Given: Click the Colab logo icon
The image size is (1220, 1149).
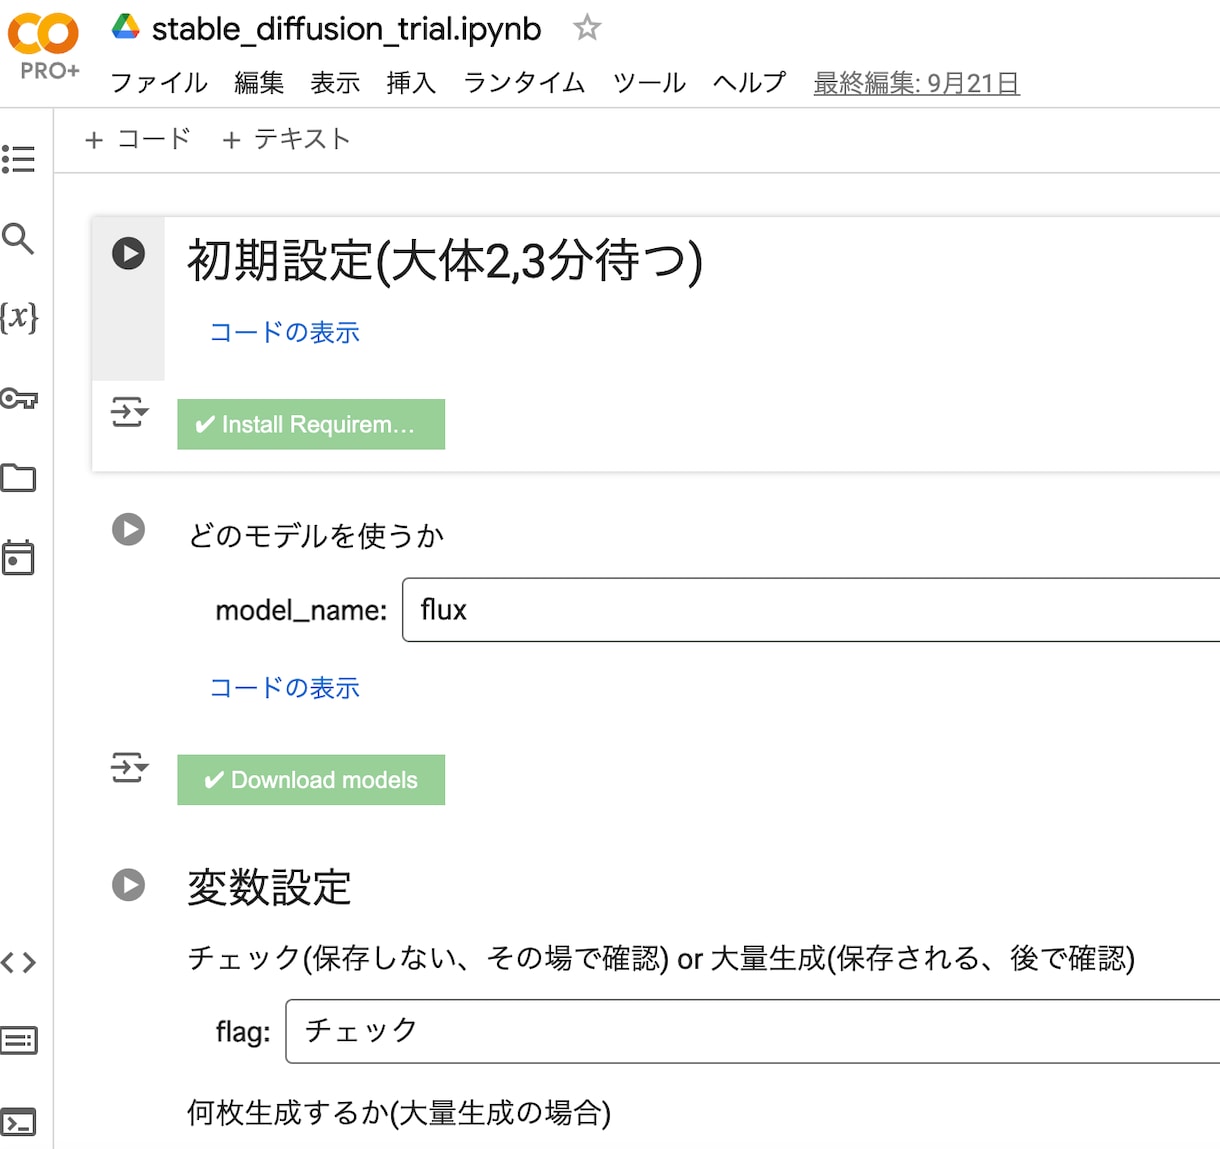Looking at the screenshot, I should point(43,34).
